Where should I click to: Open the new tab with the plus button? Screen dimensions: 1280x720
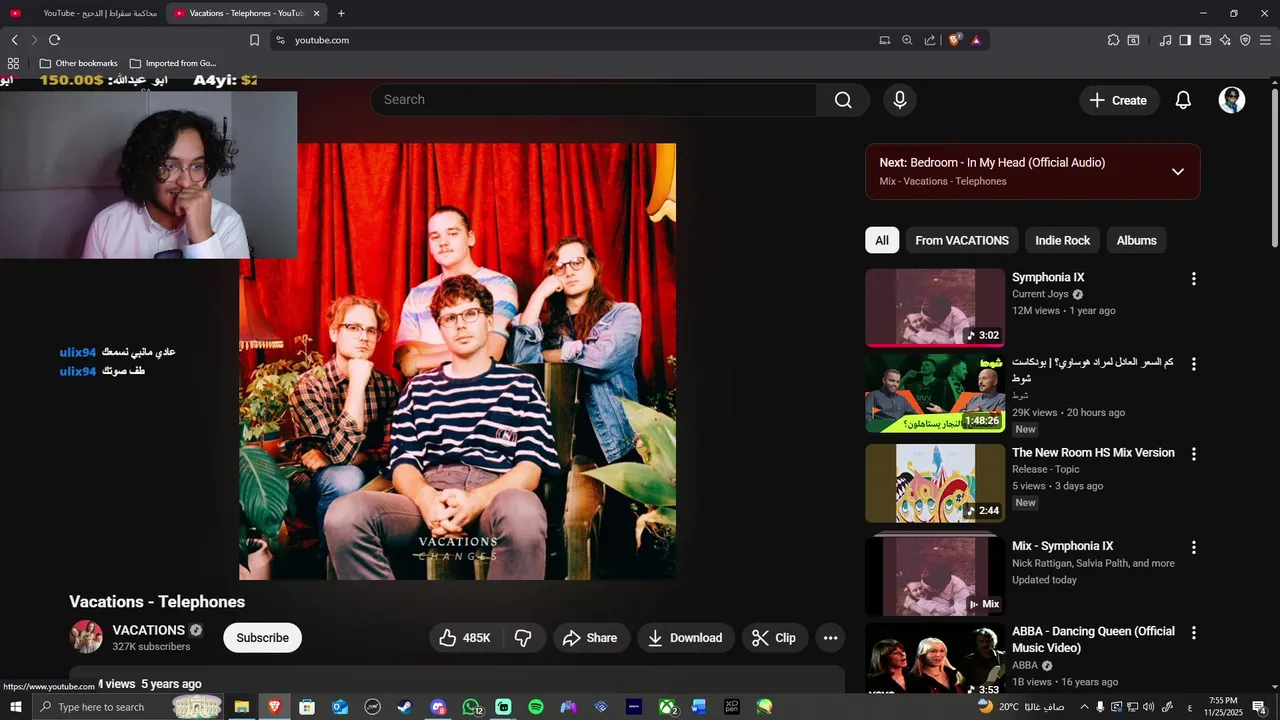coord(341,13)
